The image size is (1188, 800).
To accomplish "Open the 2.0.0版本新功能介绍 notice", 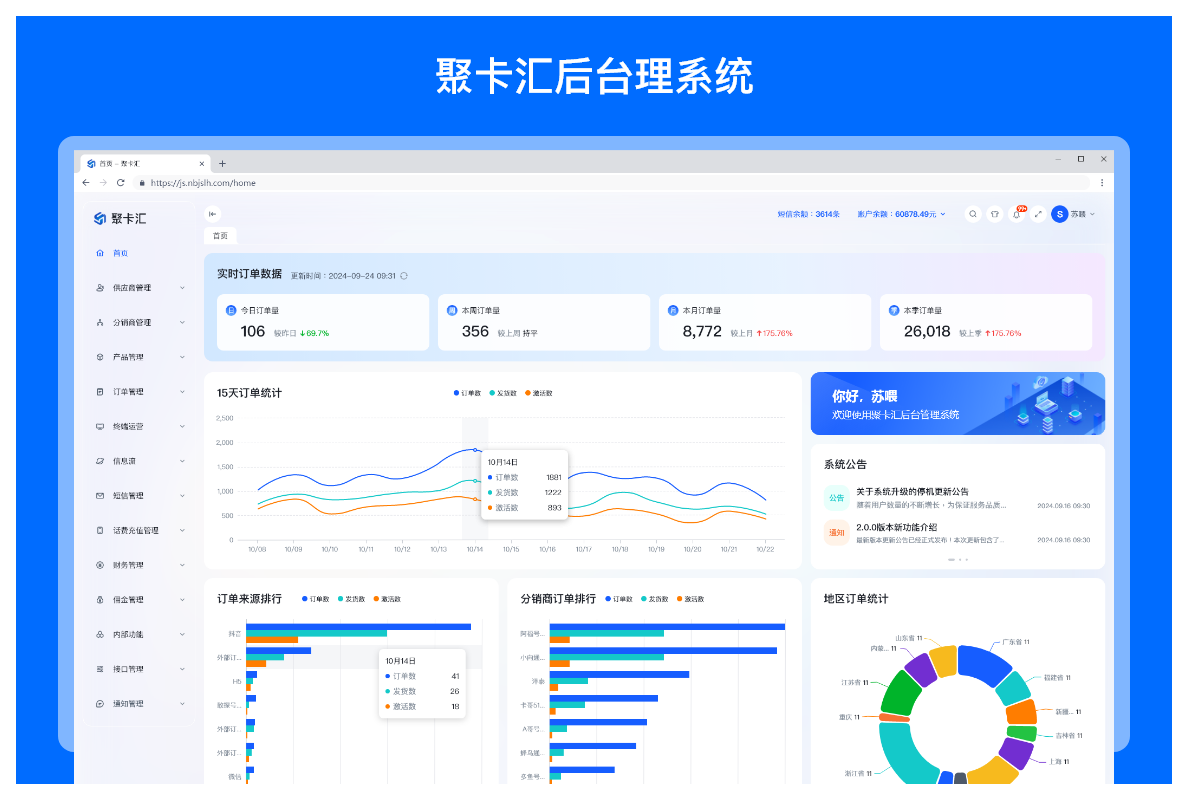I will tap(897, 527).
